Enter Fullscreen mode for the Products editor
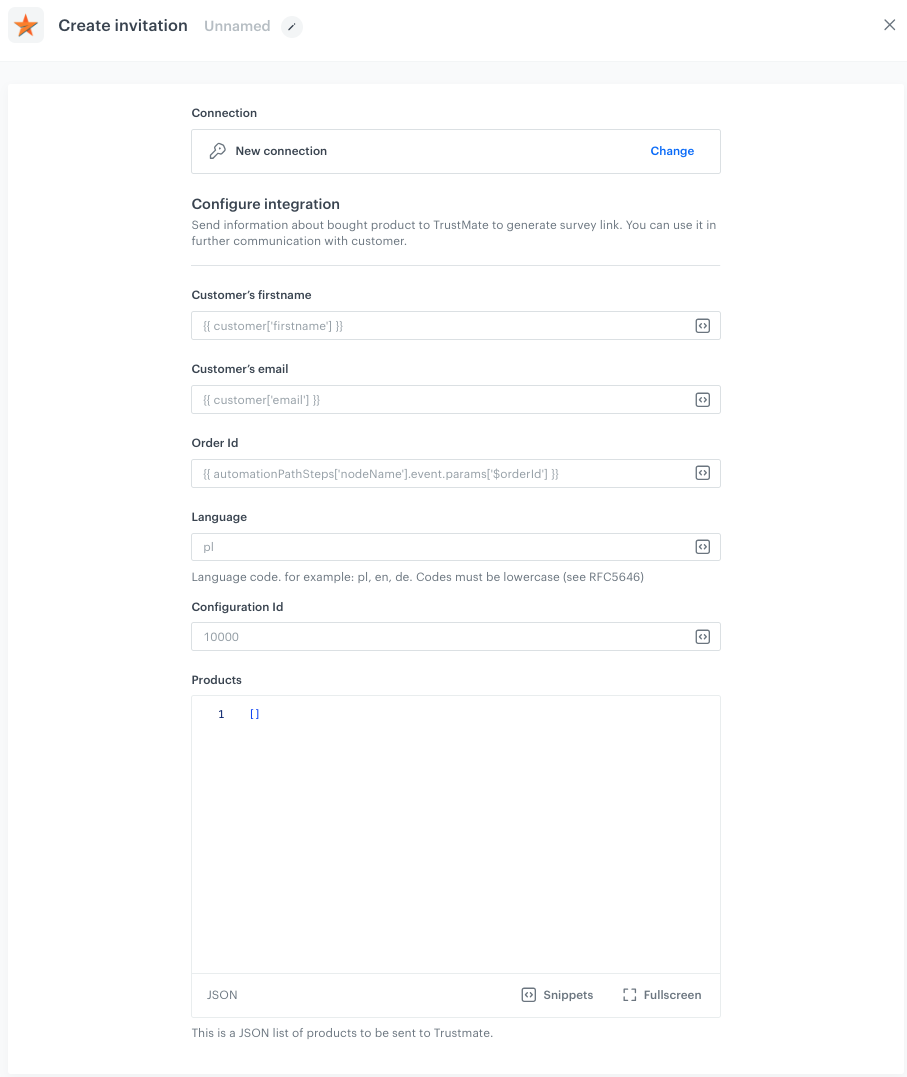Screen dimensions: 907x1077 click(x=661, y=994)
